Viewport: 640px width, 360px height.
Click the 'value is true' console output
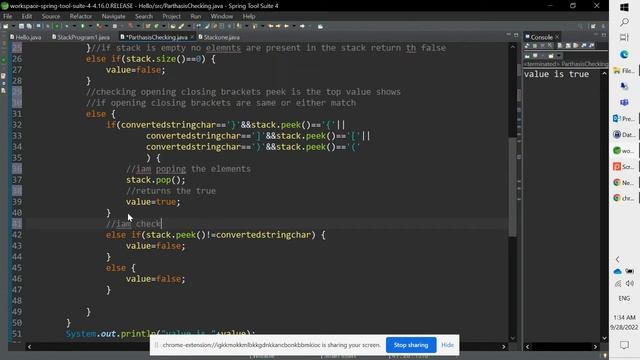coord(556,74)
